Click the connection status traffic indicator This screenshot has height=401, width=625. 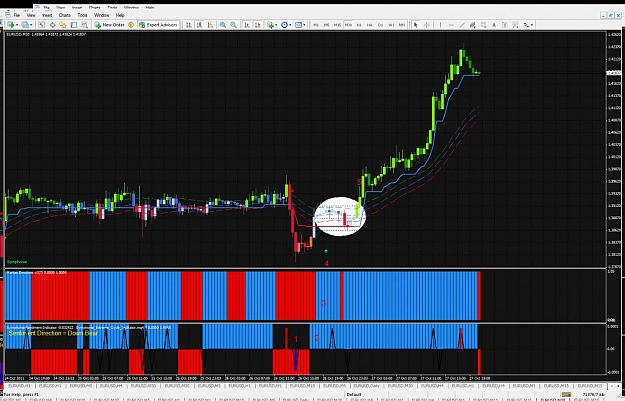[x=566, y=395]
